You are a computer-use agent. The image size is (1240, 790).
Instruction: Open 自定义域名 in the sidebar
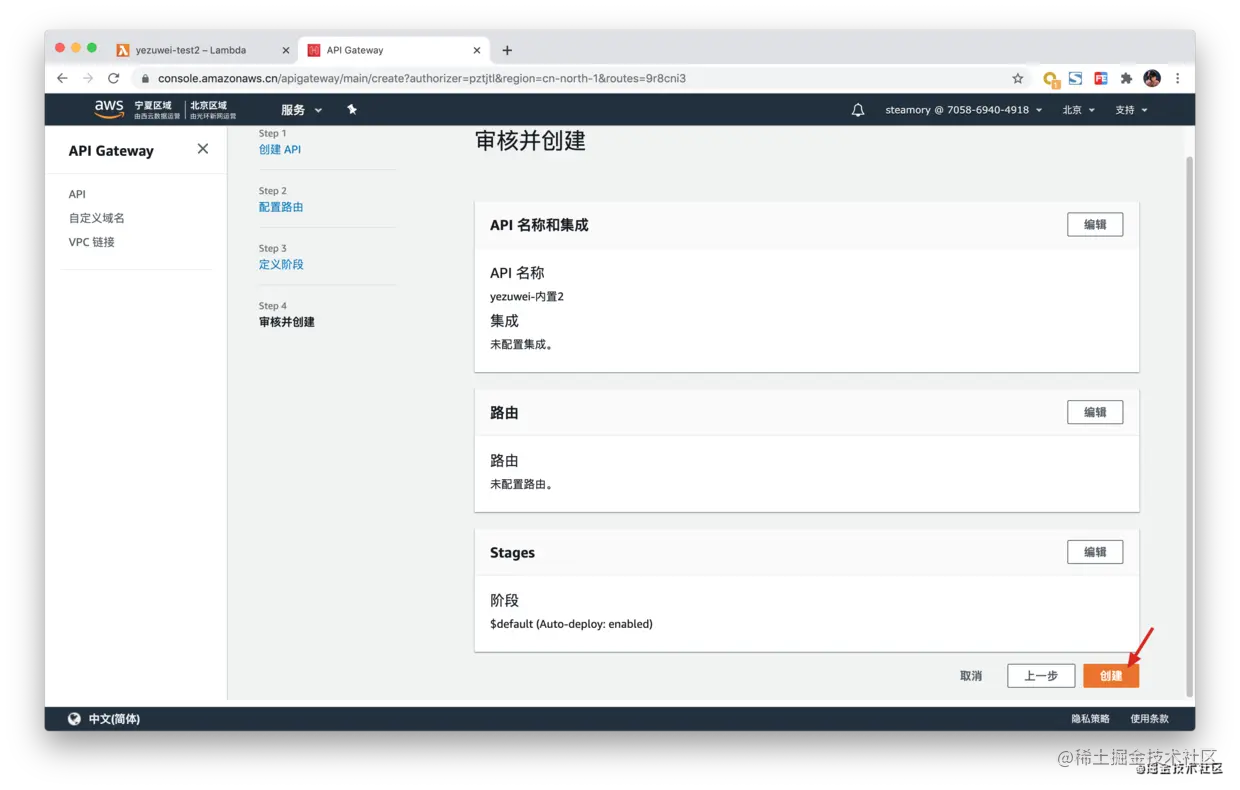click(97, 218)
